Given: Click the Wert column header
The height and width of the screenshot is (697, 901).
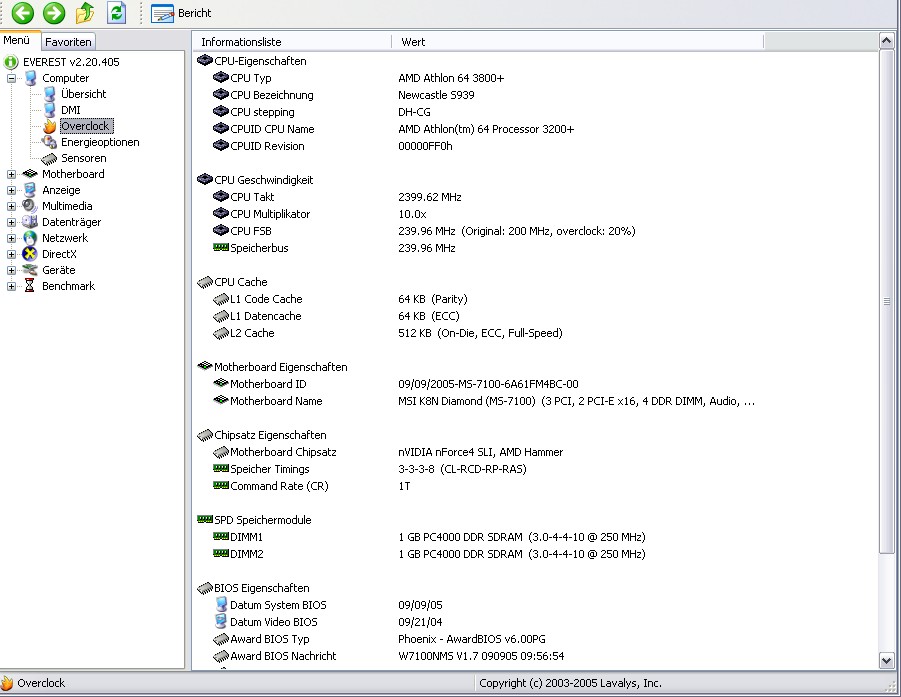Looking at the screenshot, I should (577, 42).
